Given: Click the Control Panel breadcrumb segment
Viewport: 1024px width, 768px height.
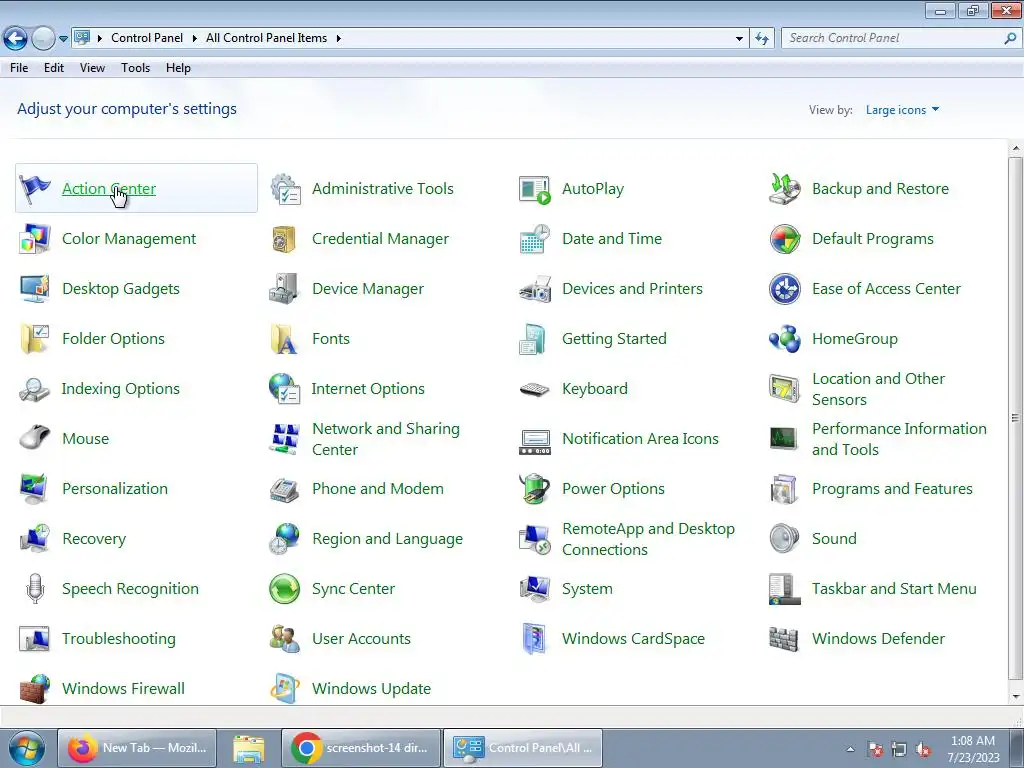Looking at the screenshot, I should click(147, 39).
